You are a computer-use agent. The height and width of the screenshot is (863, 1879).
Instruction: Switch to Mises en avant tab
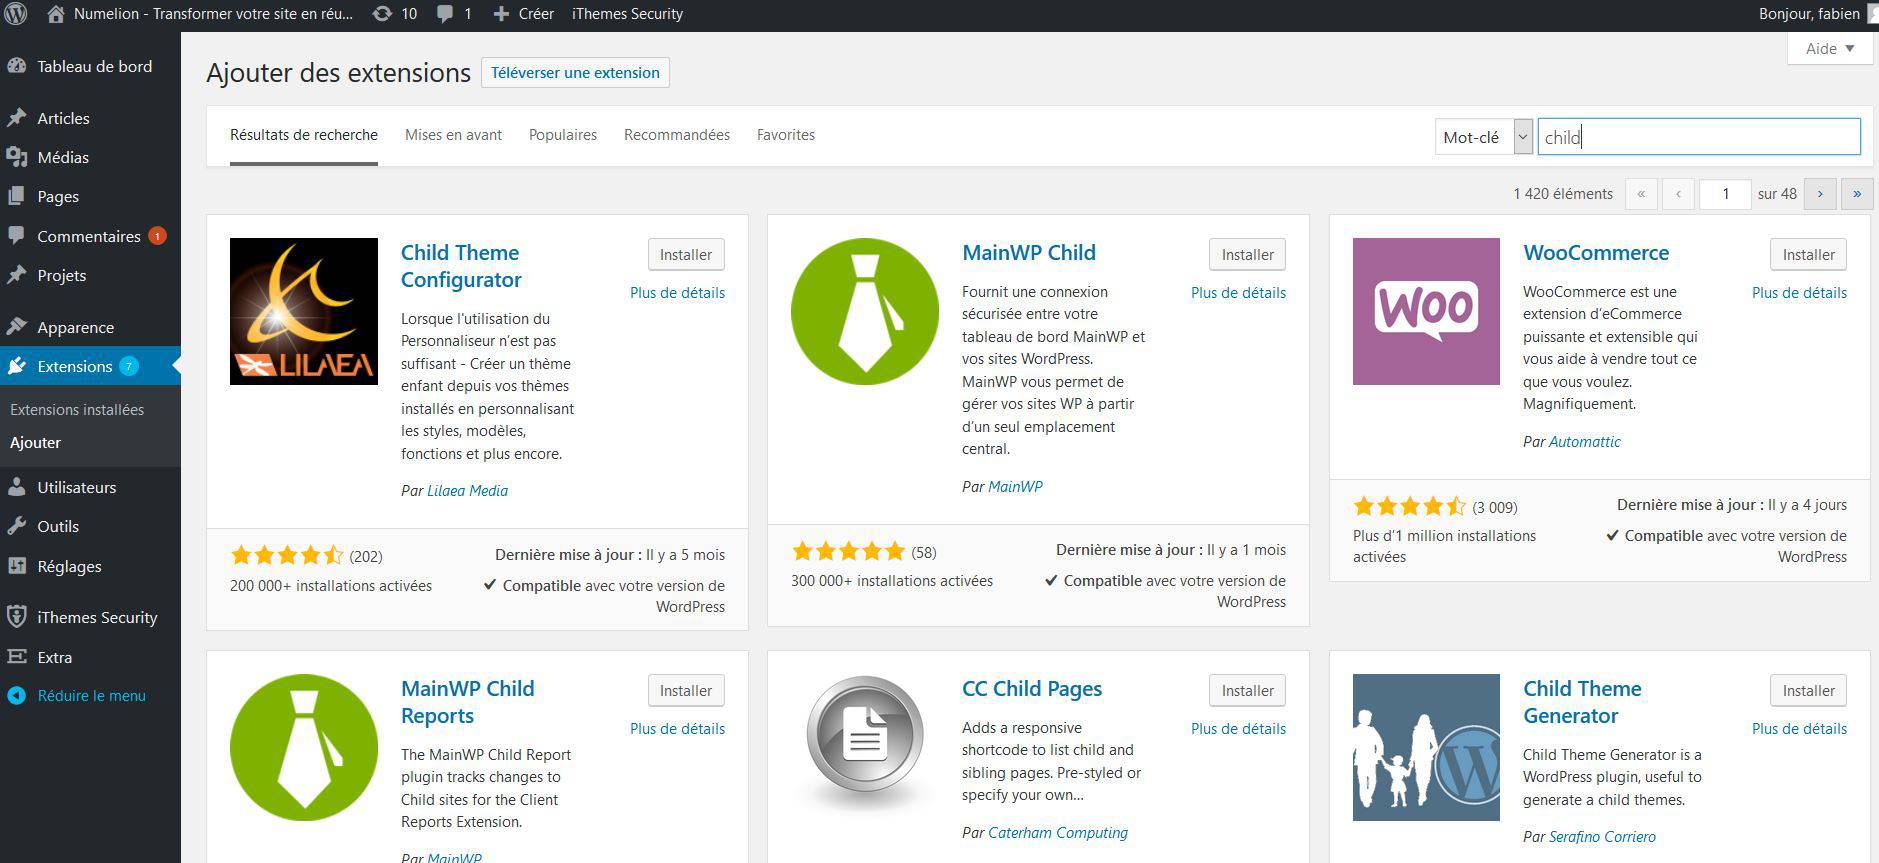click(x=453, y=135)
